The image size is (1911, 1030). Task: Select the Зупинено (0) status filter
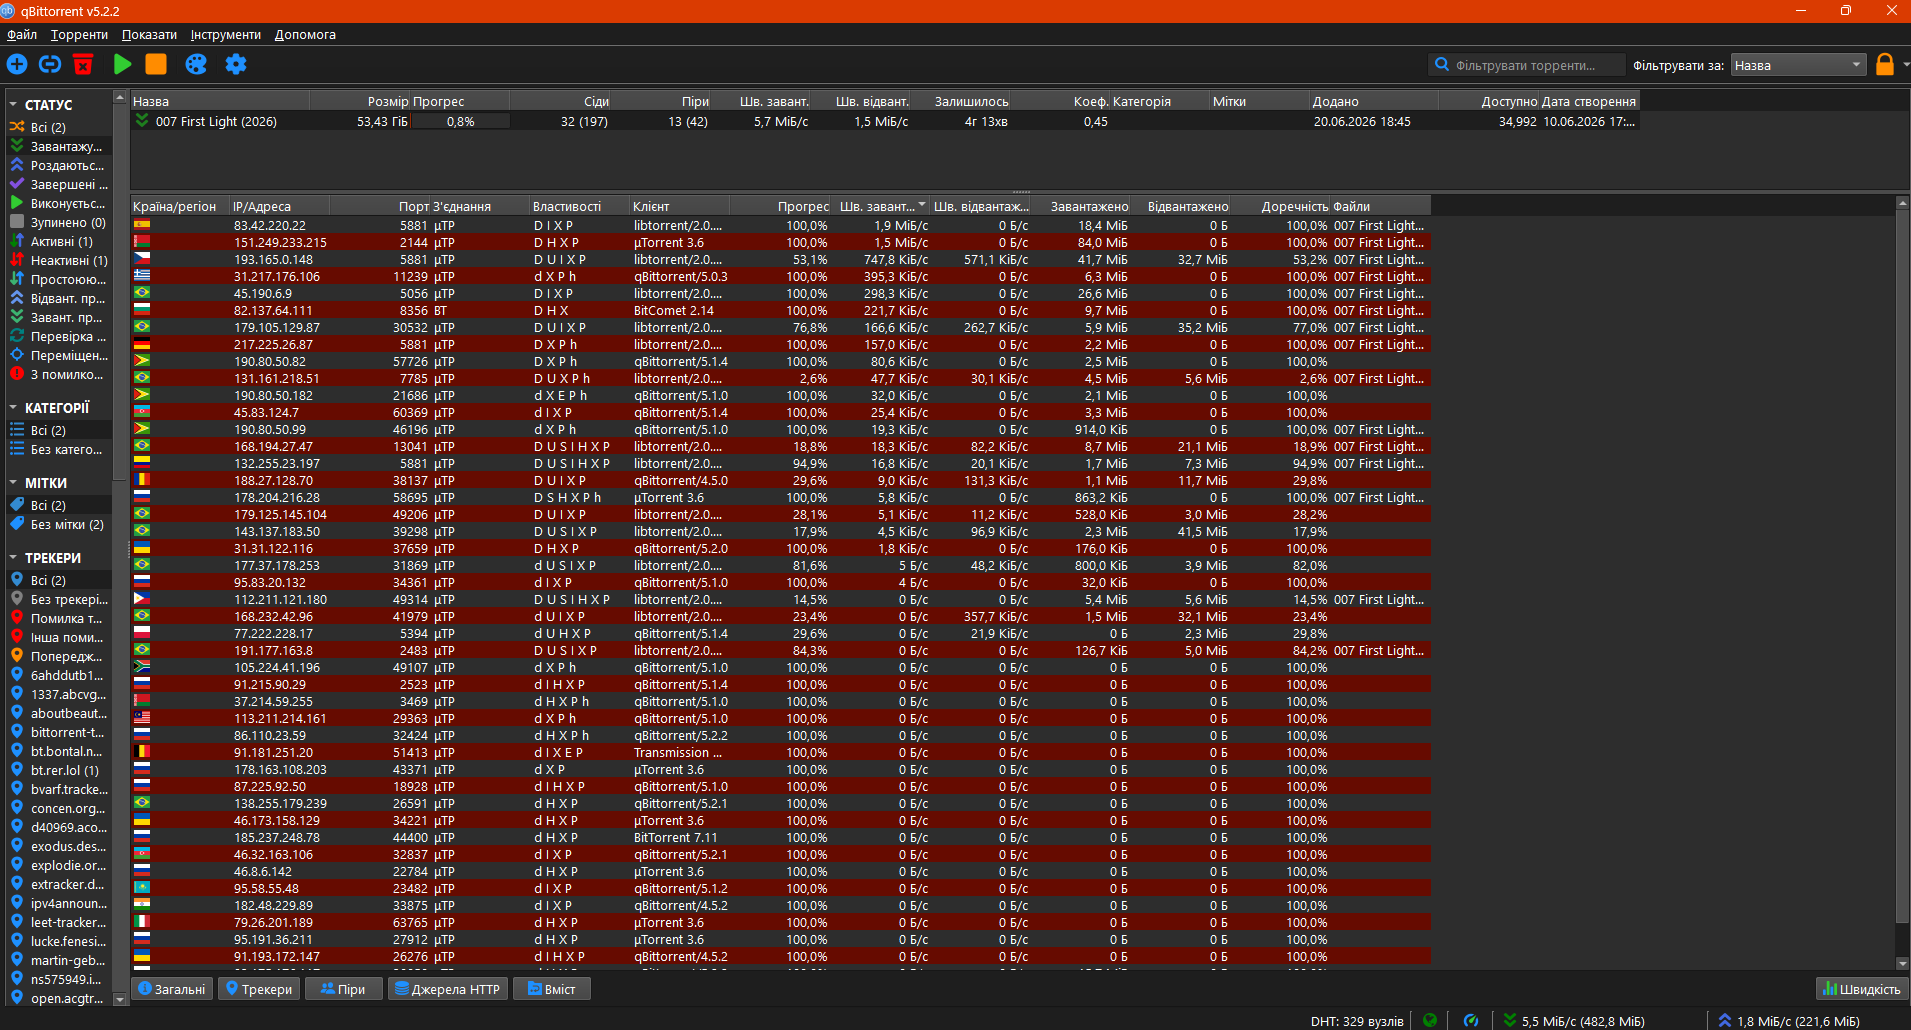(59, 222)
